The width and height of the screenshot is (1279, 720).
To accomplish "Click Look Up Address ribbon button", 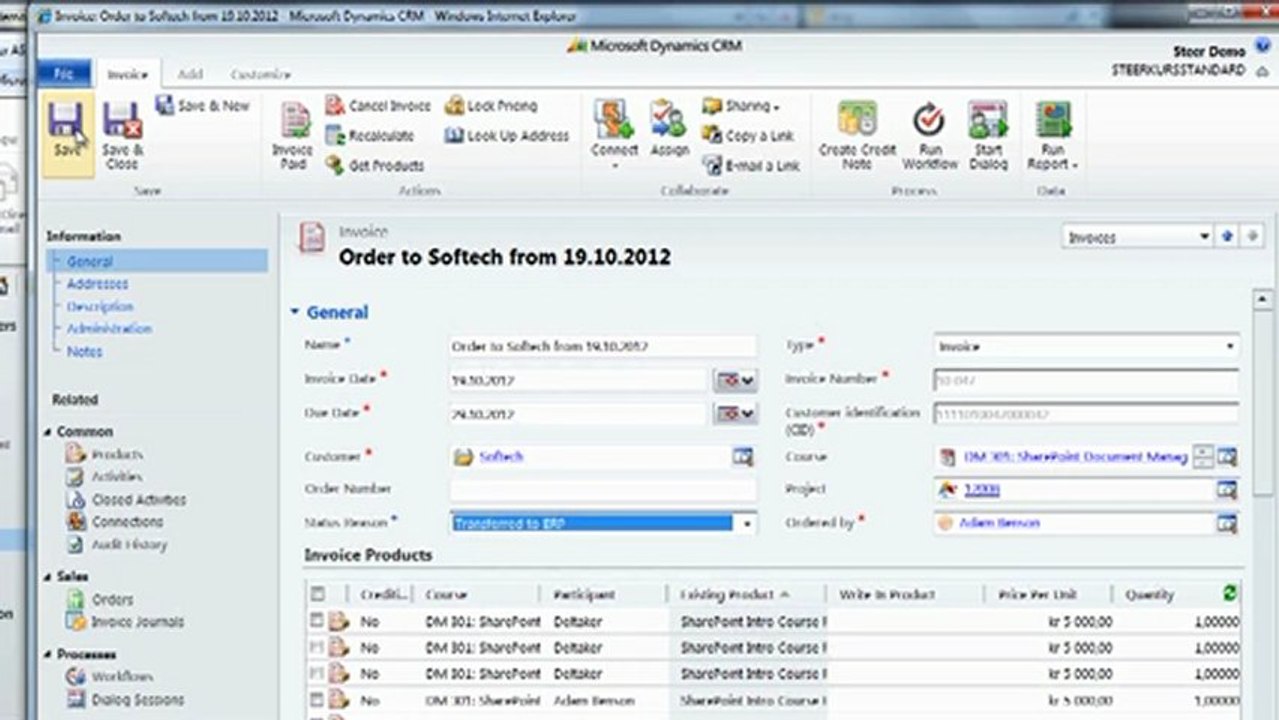I will tap(507, 136).
